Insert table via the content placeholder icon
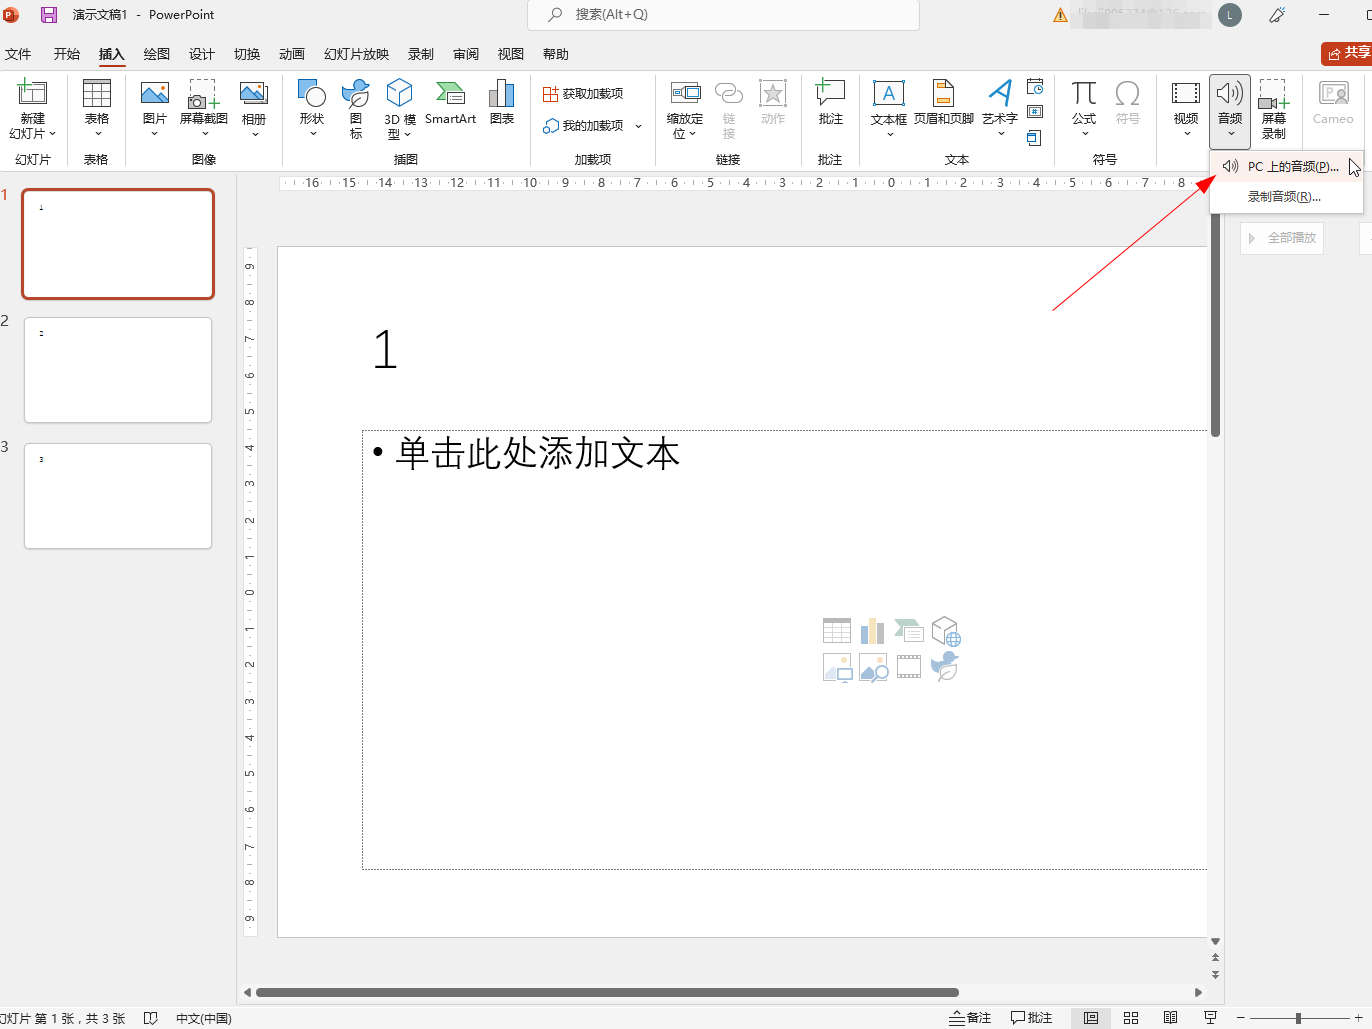 coord(837,631)
